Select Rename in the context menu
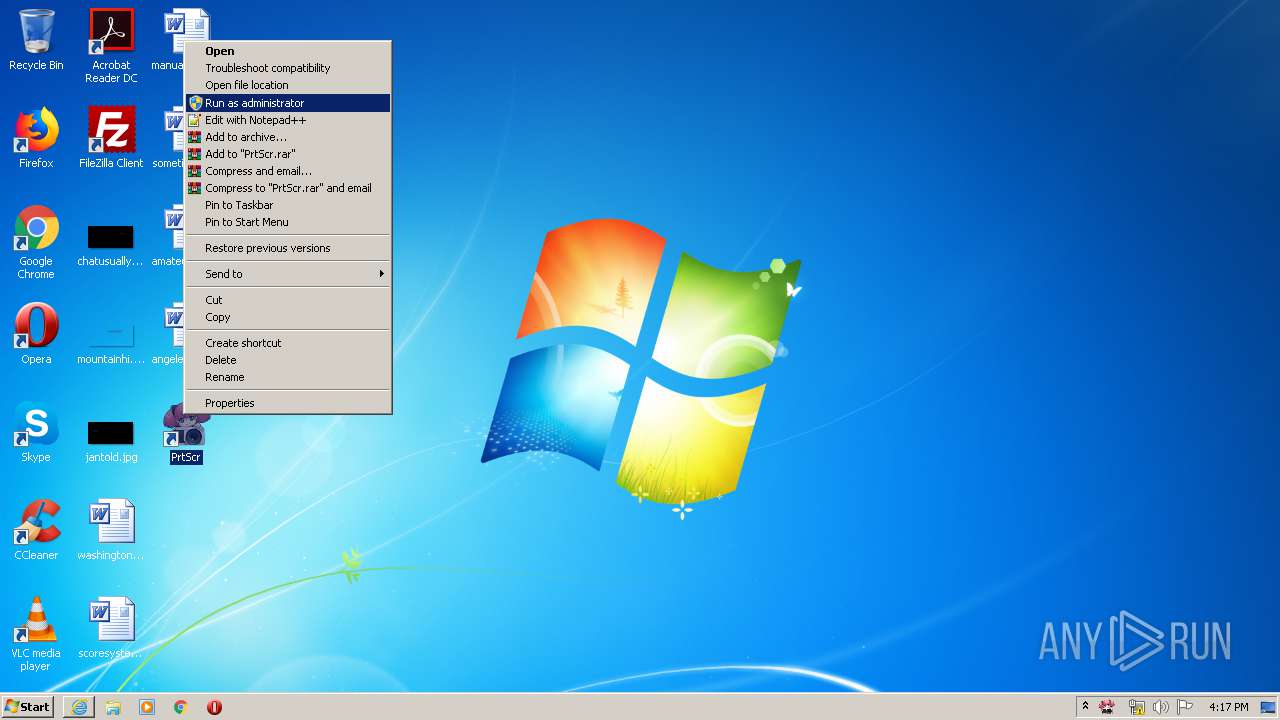The height and width of the screenshot is (720, 1280). click(288, 377)
